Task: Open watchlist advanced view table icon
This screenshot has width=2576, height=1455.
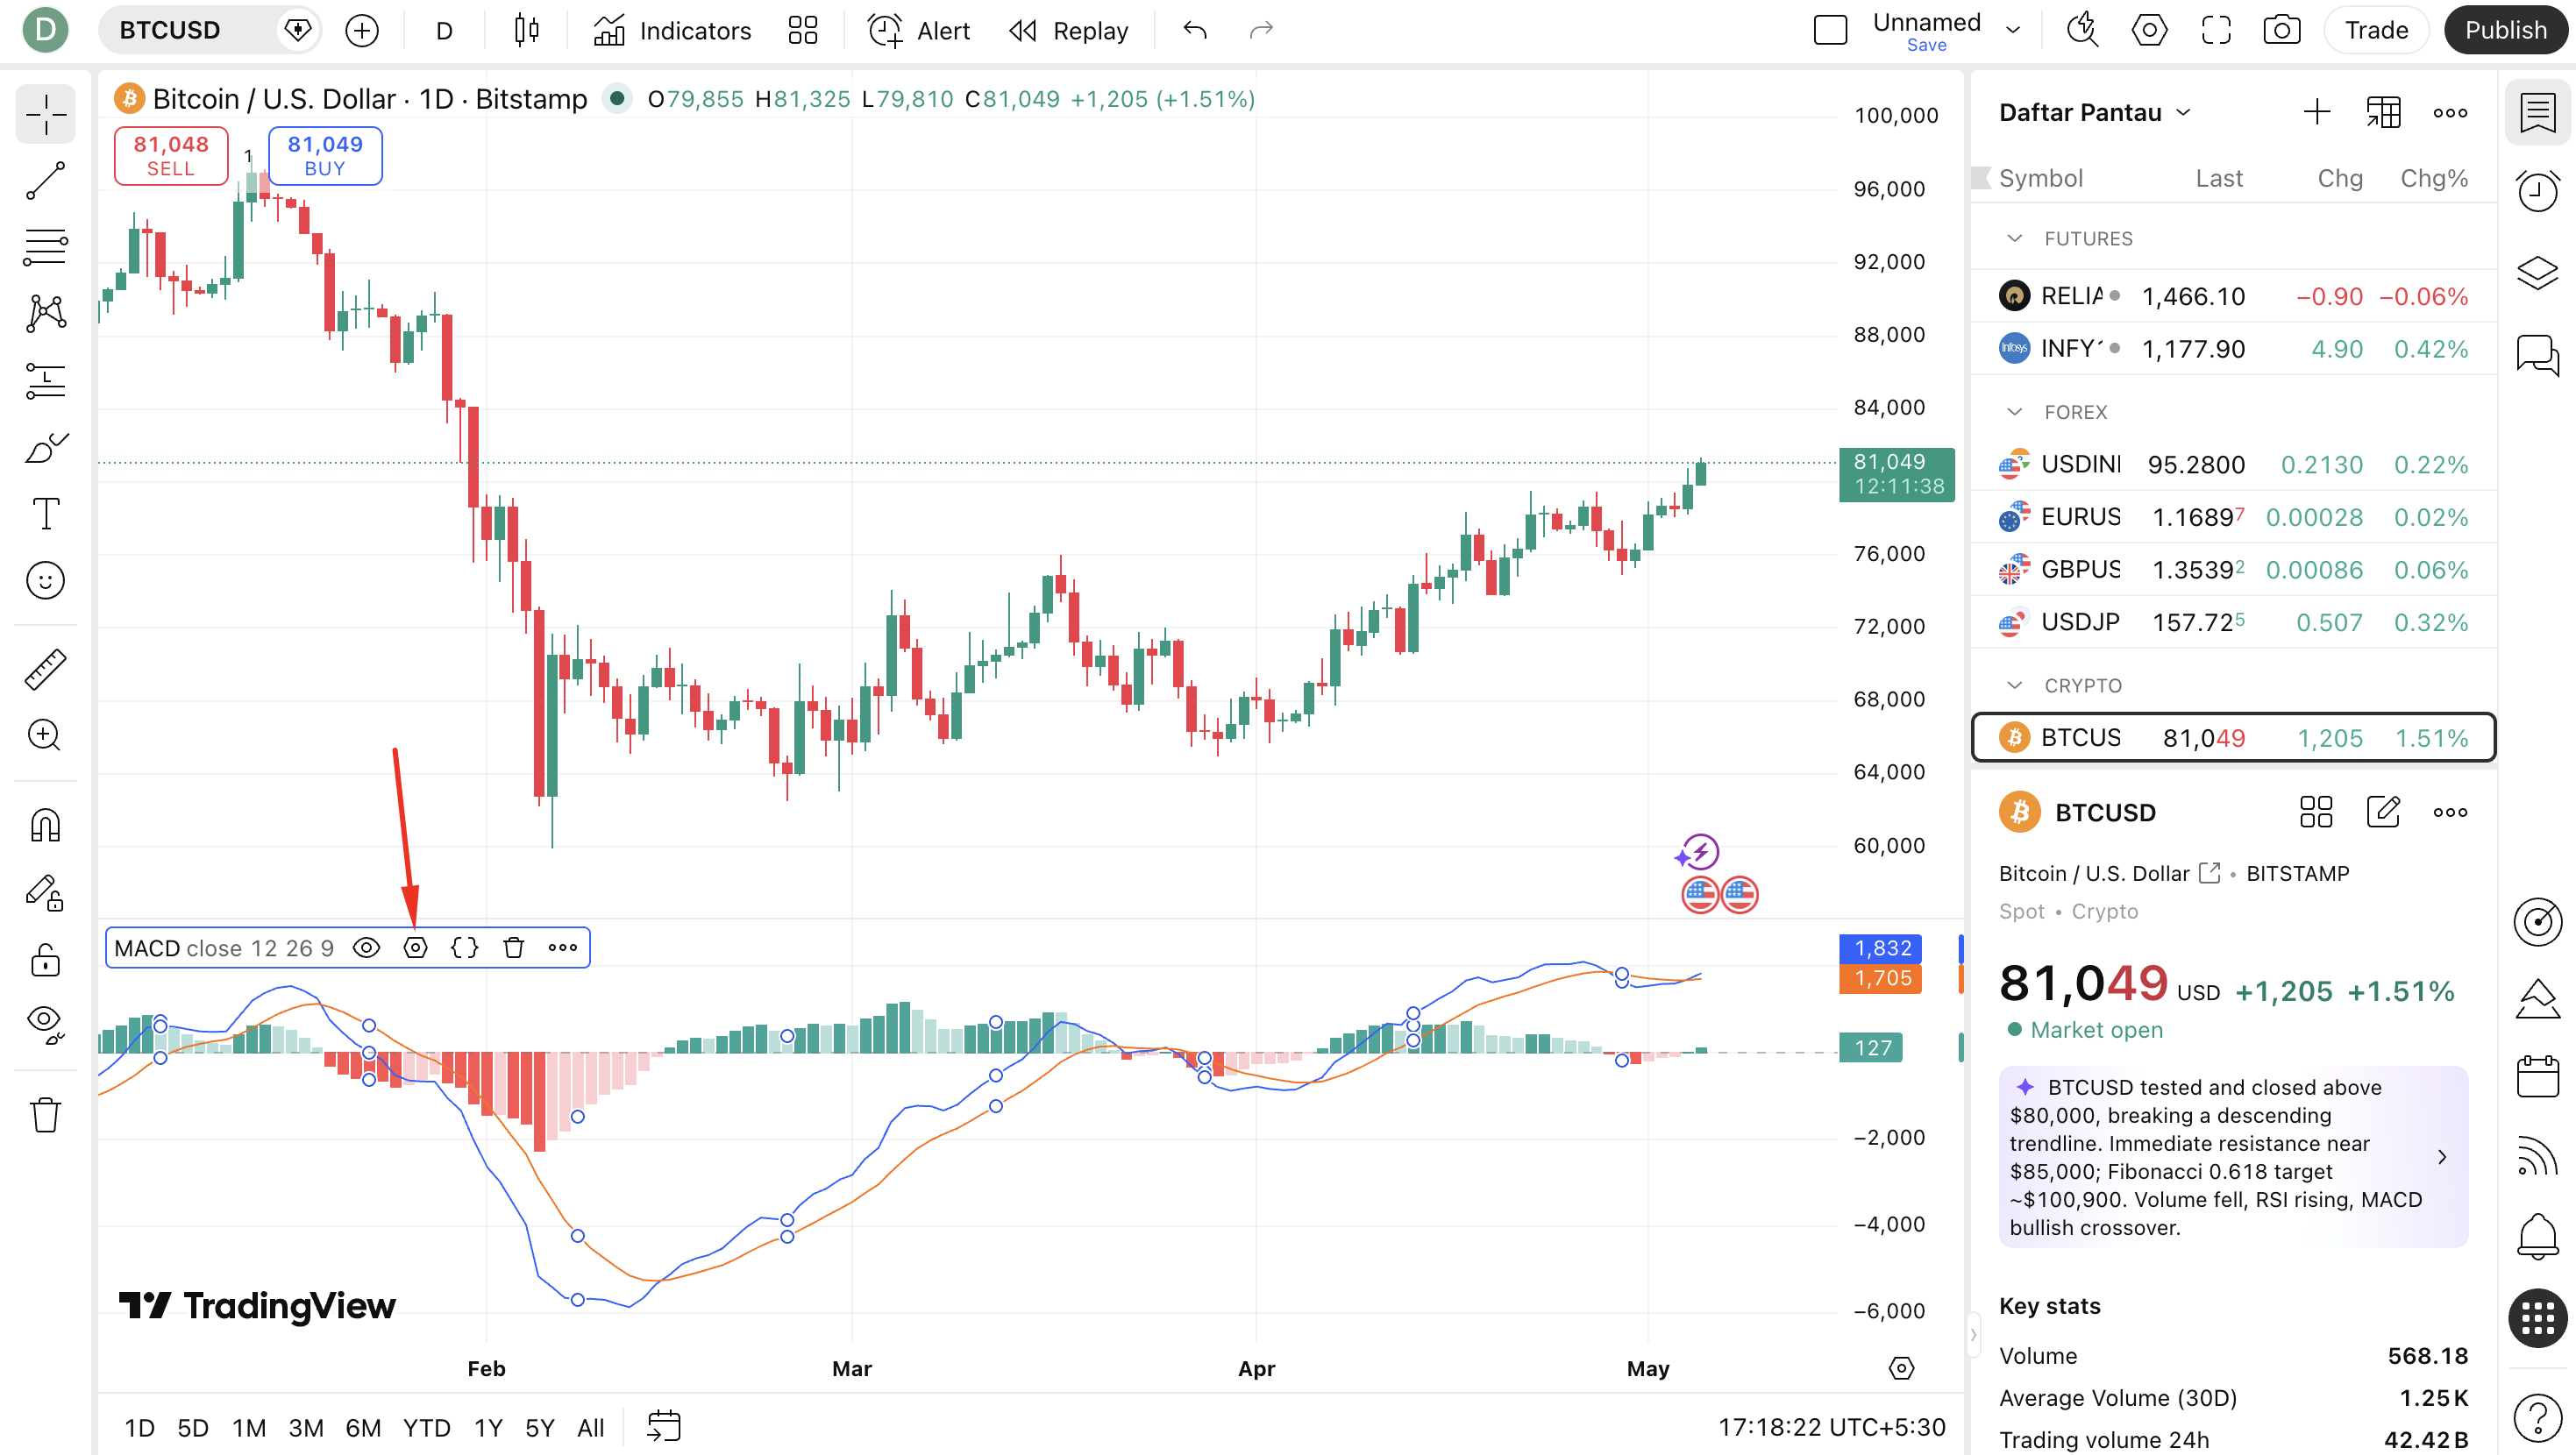Action: (2384, 112)
